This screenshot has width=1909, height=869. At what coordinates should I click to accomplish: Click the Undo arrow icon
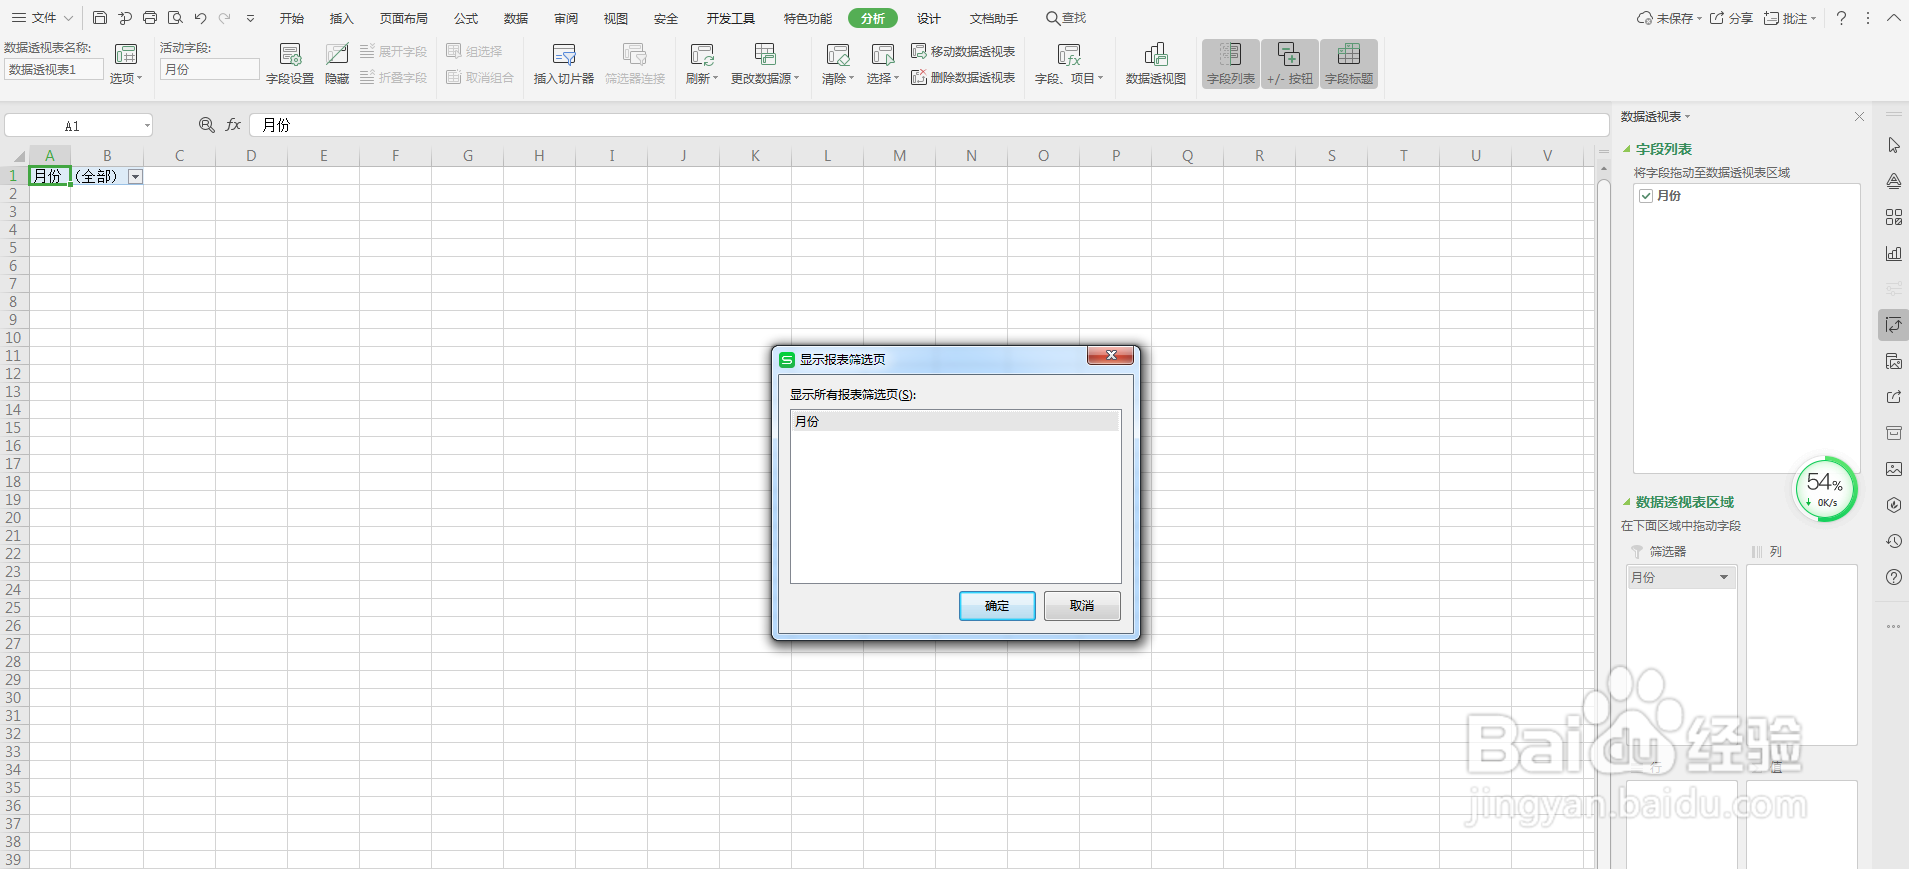point(200,18)
